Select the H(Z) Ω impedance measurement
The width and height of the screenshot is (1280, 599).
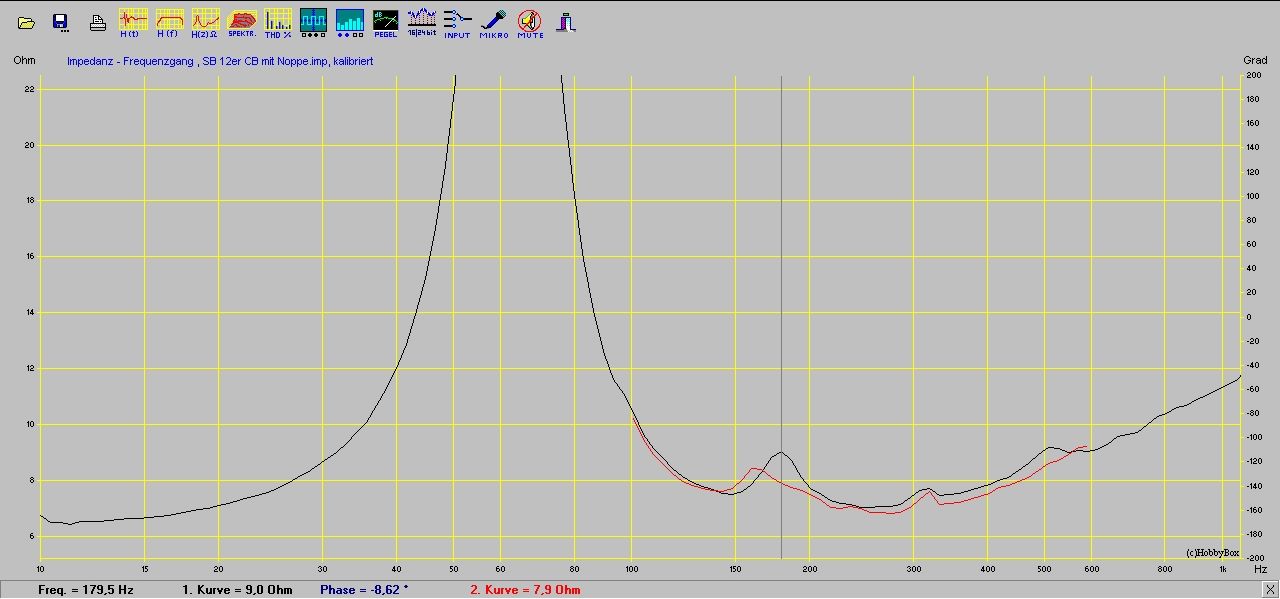tap(205, 22)
